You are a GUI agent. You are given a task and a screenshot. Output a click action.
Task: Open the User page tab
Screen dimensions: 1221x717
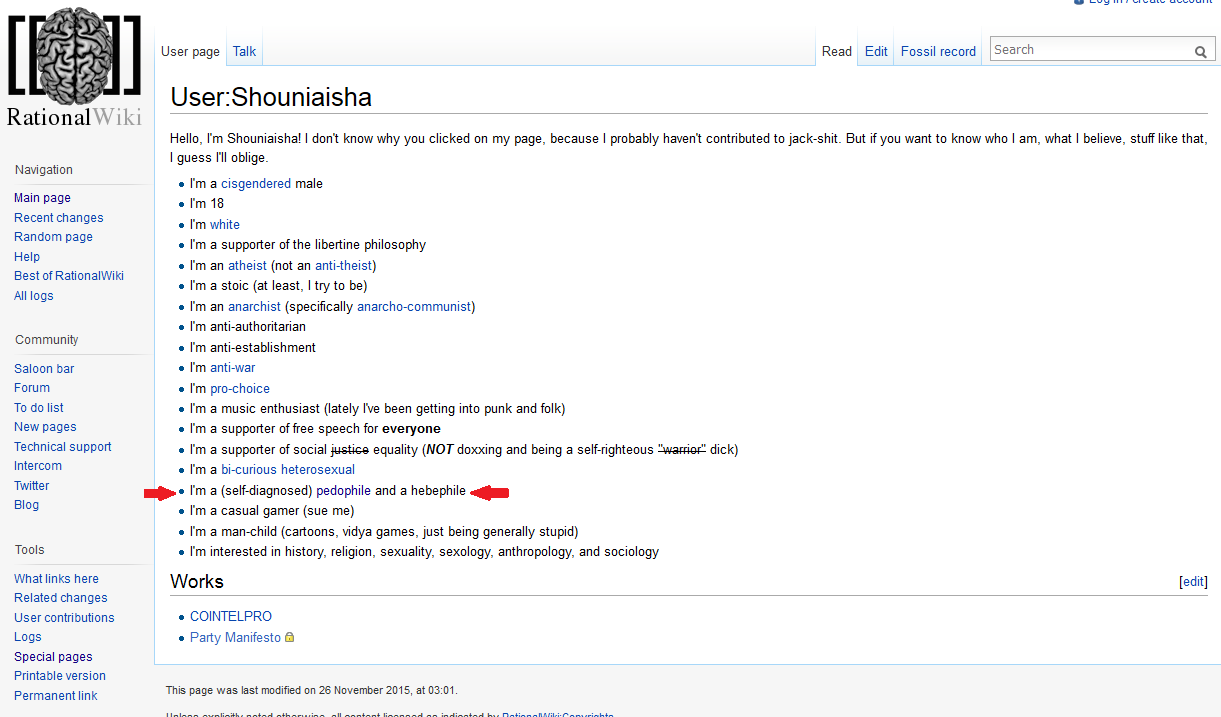click(x=190, y=51)
